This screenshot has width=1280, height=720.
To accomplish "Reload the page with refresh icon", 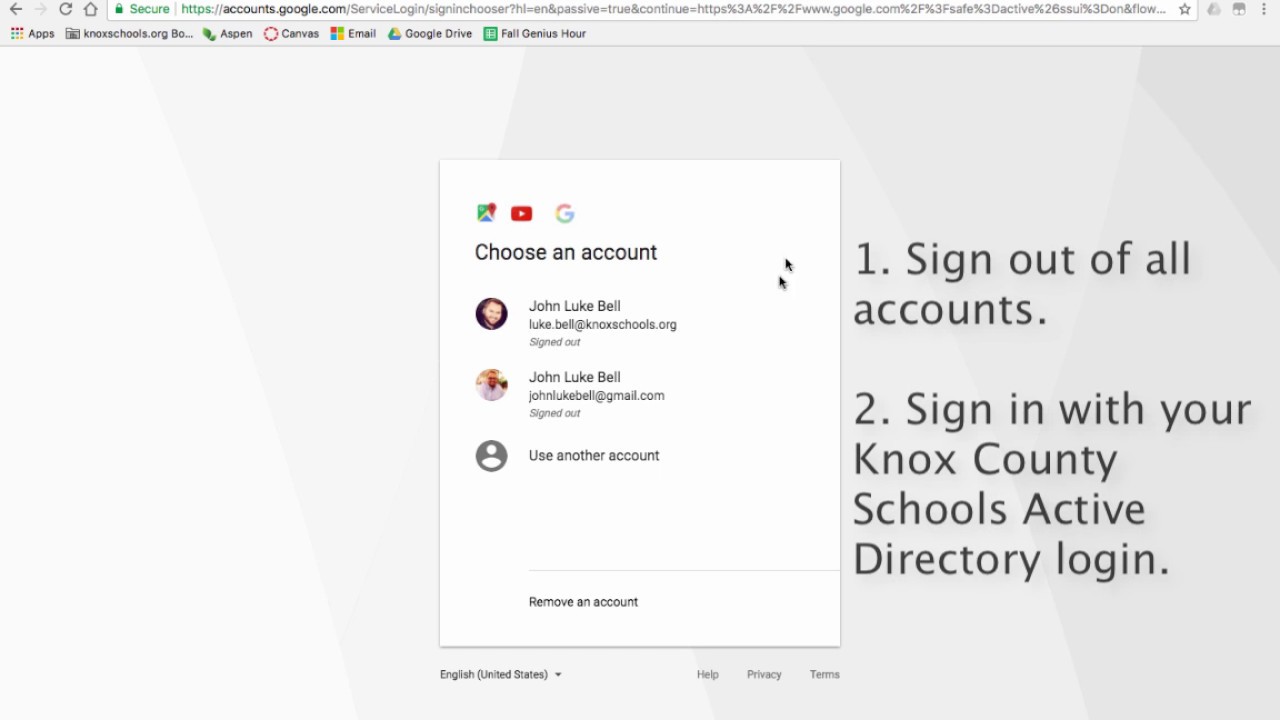I will tap(65, 9).
